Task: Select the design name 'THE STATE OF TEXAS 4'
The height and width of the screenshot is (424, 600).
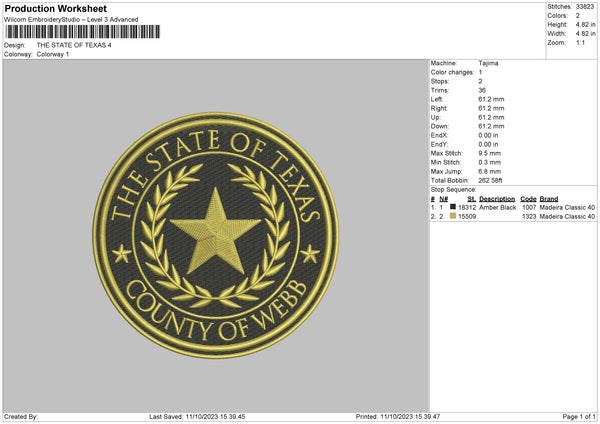Action: pos(74,45)
